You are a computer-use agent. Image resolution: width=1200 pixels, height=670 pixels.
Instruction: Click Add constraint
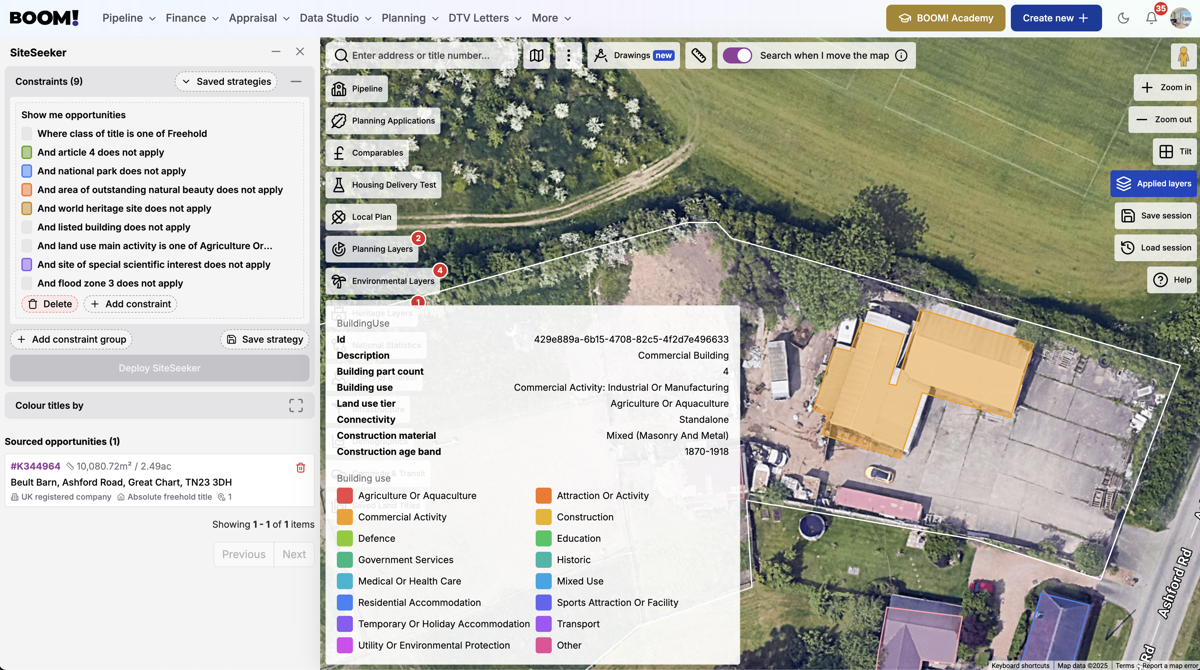coord(131,304)
